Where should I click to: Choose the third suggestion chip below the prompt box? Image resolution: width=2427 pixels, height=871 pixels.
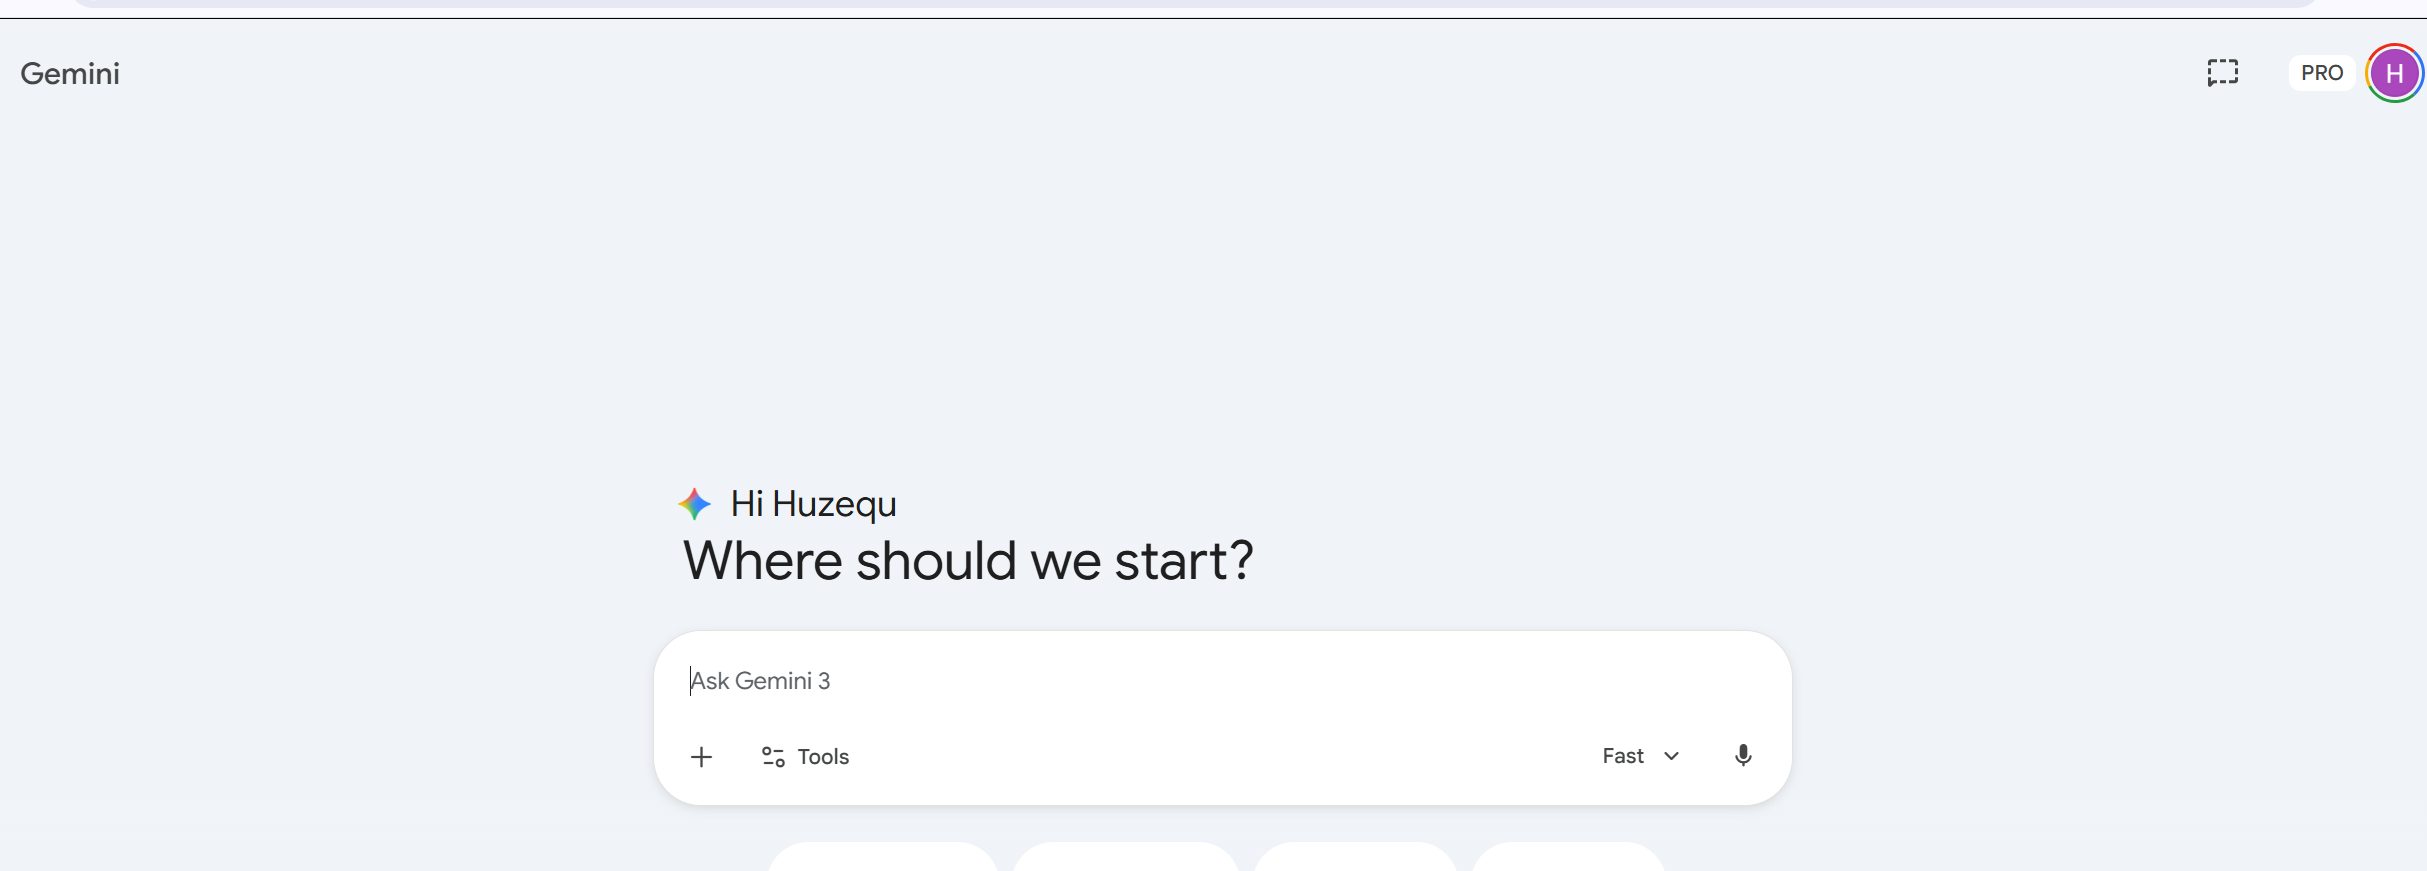(x=1355, y=857)
